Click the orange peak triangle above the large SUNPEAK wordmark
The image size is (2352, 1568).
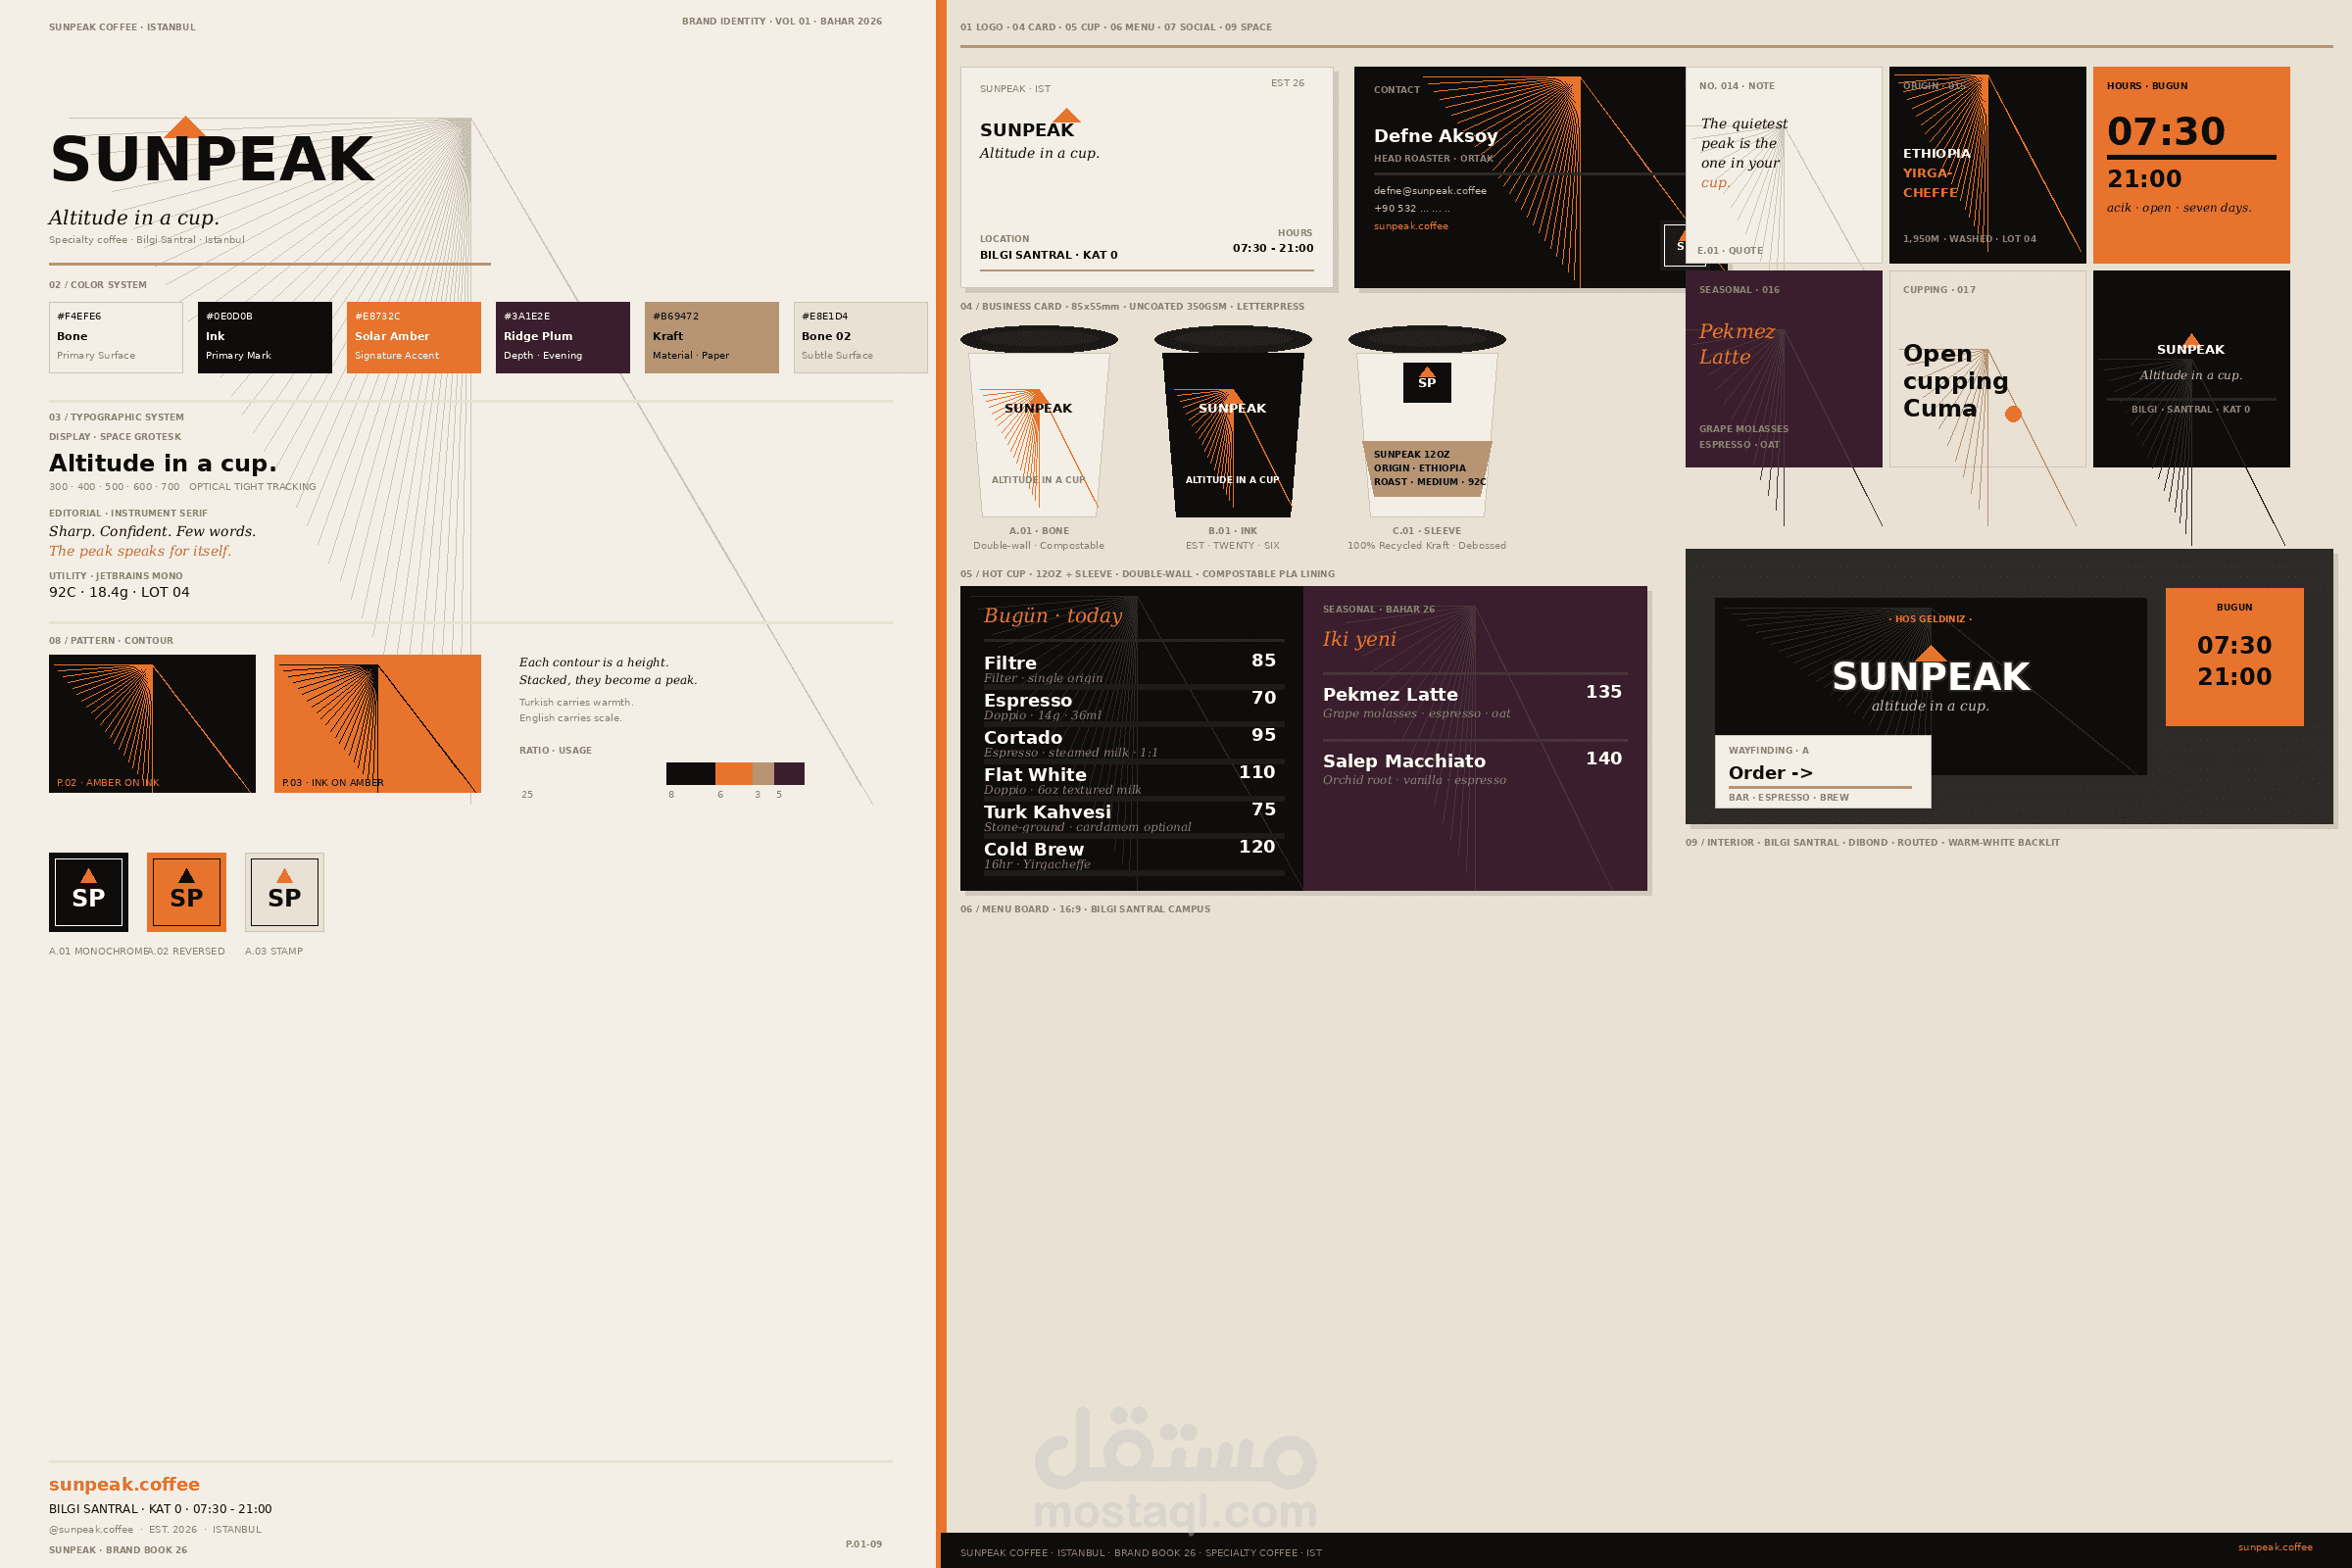(185, 126)
